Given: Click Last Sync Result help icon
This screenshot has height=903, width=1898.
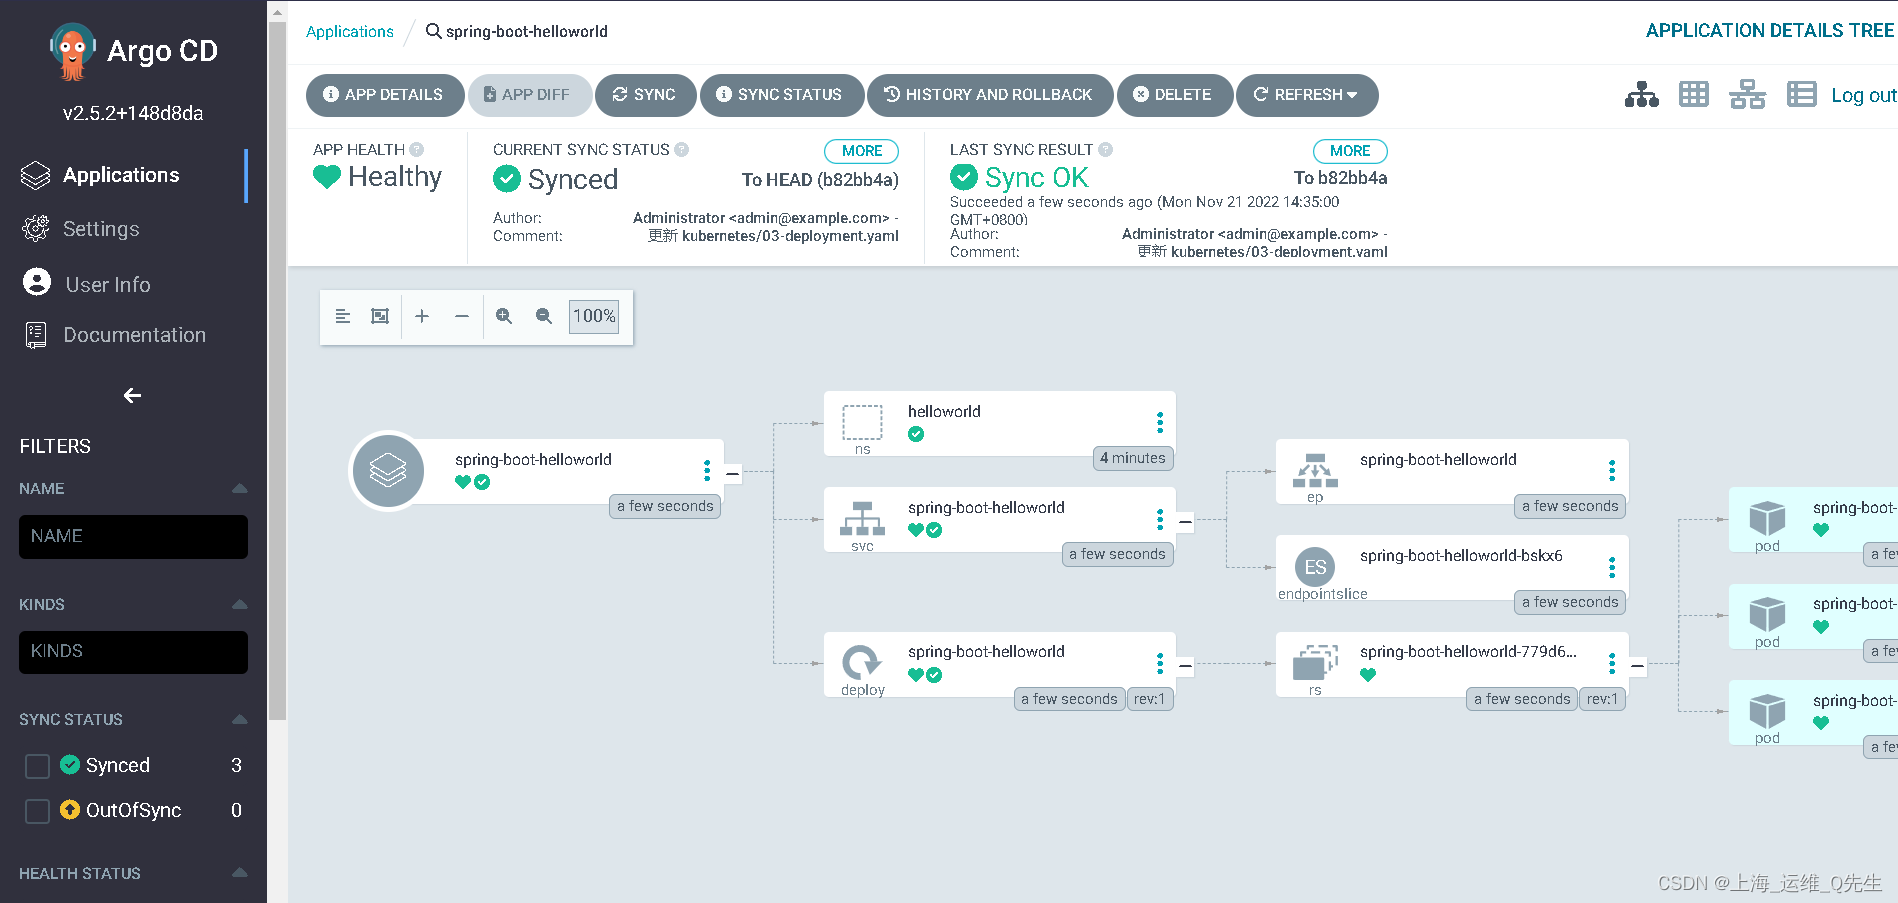Looking at the screenshot, I should (x=1106, y=150).
